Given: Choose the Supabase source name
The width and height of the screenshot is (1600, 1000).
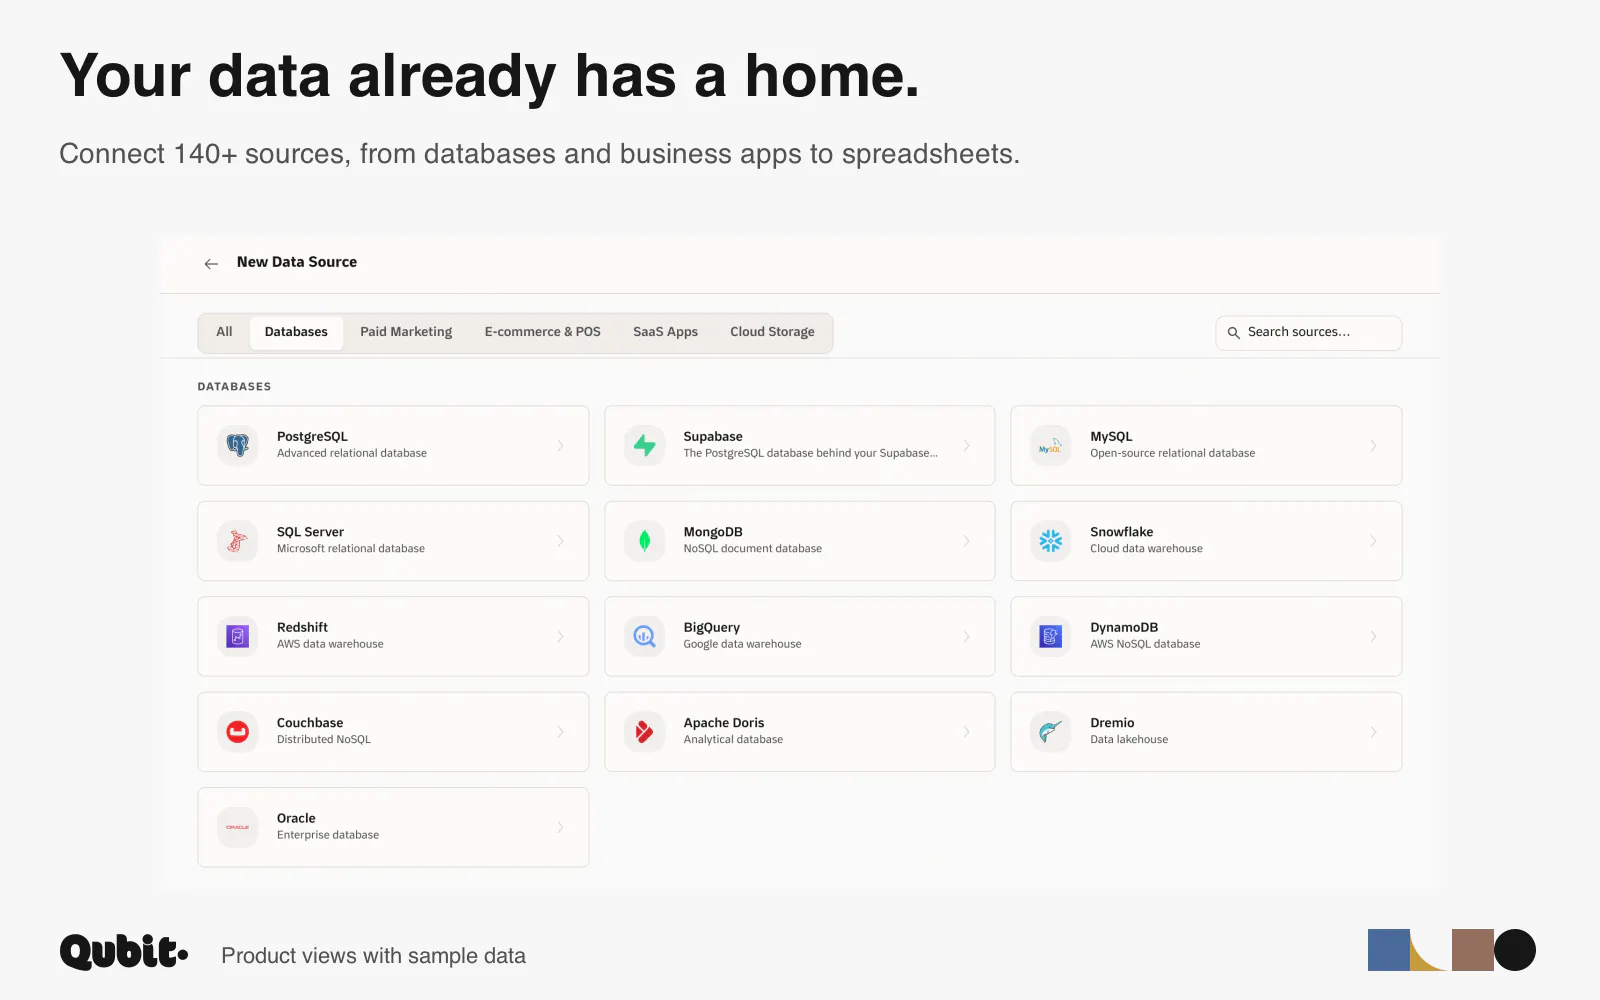Looking at the screenshot, I should 713,436.
